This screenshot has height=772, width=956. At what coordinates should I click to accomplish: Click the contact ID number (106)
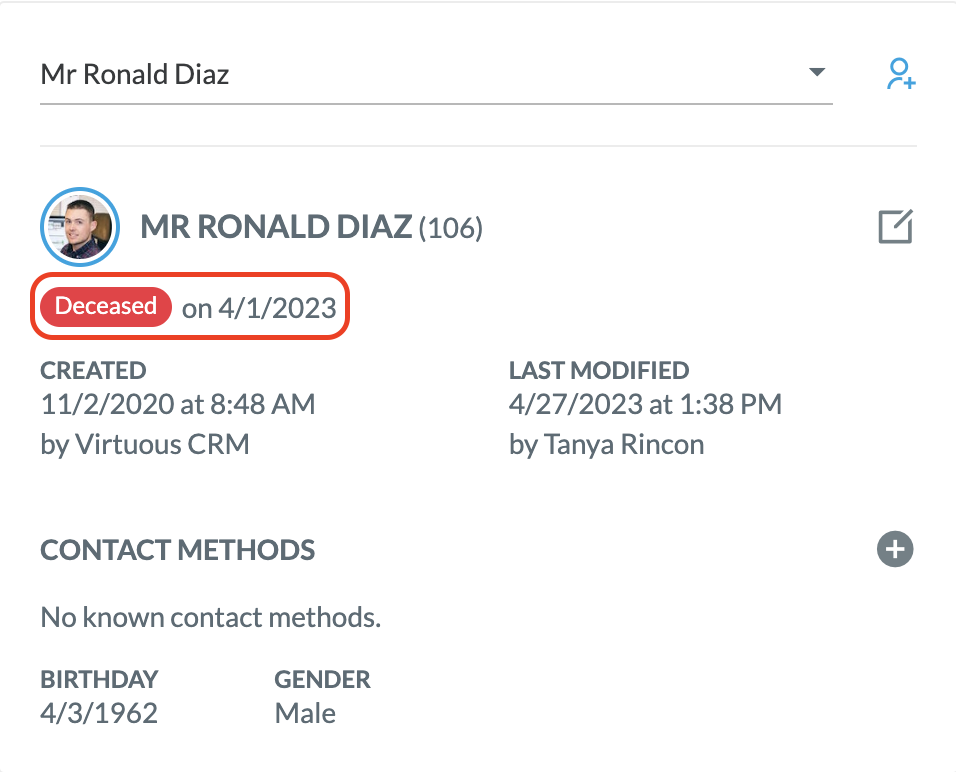pyautogui.click(x=451, y=229)
